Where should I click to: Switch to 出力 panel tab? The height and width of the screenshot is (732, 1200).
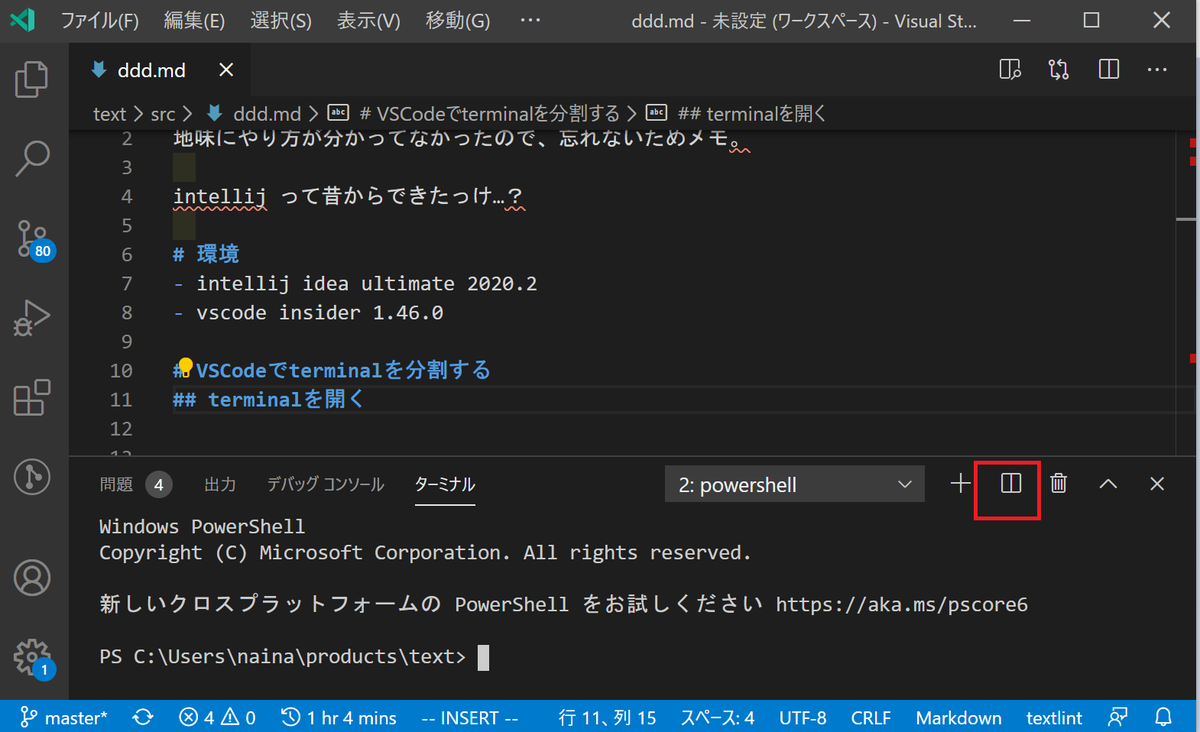click(220, 484)
